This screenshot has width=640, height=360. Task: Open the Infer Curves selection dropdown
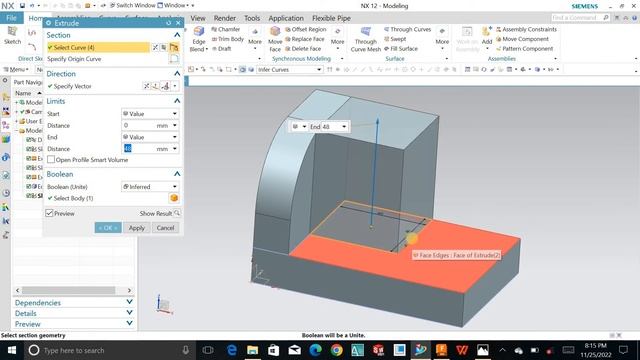(289, 69)
